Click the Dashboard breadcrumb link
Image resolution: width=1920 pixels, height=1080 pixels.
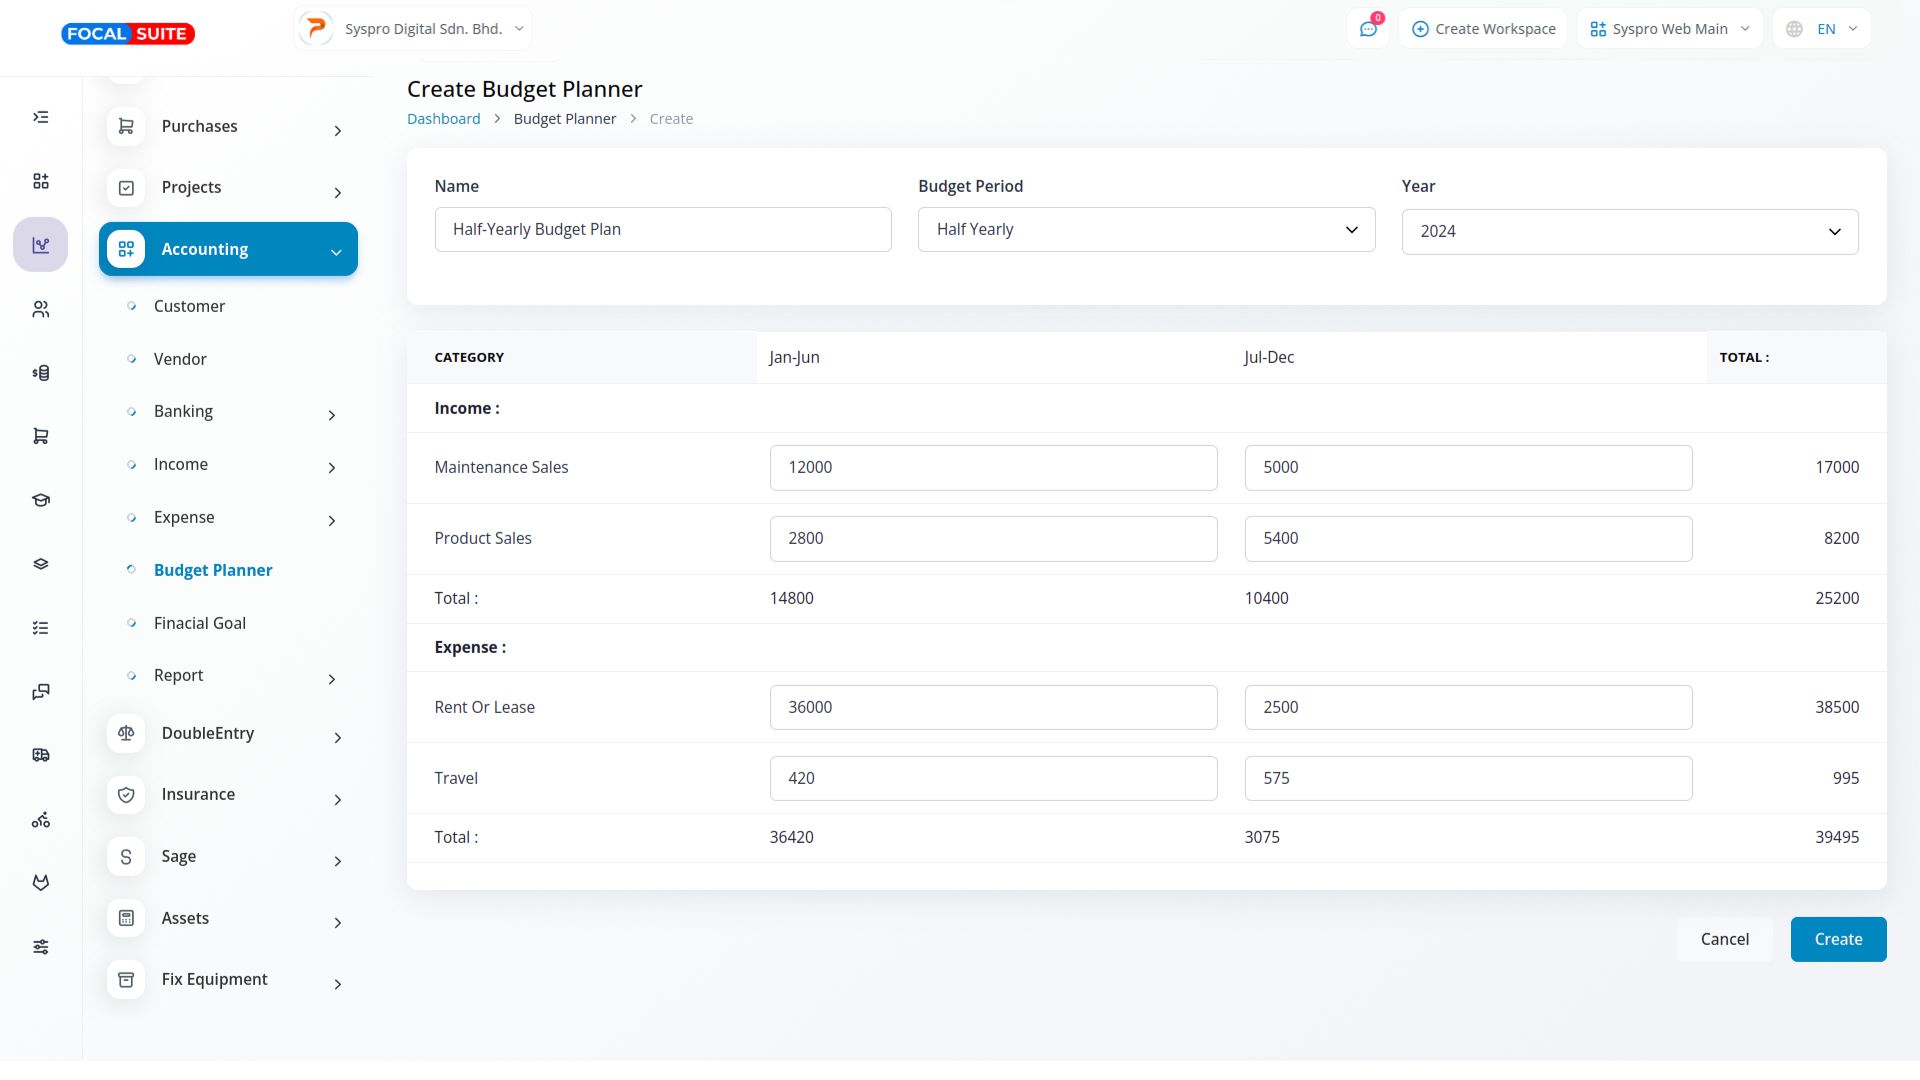(443, 119)
